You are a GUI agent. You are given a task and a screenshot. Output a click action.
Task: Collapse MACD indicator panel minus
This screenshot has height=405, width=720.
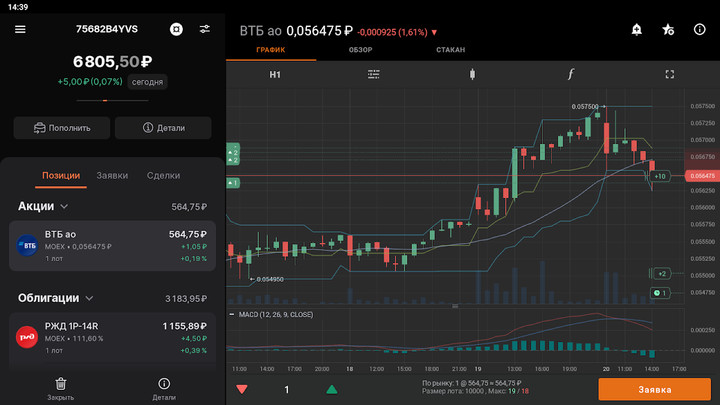pyautogui.click(x=232, y=315)
